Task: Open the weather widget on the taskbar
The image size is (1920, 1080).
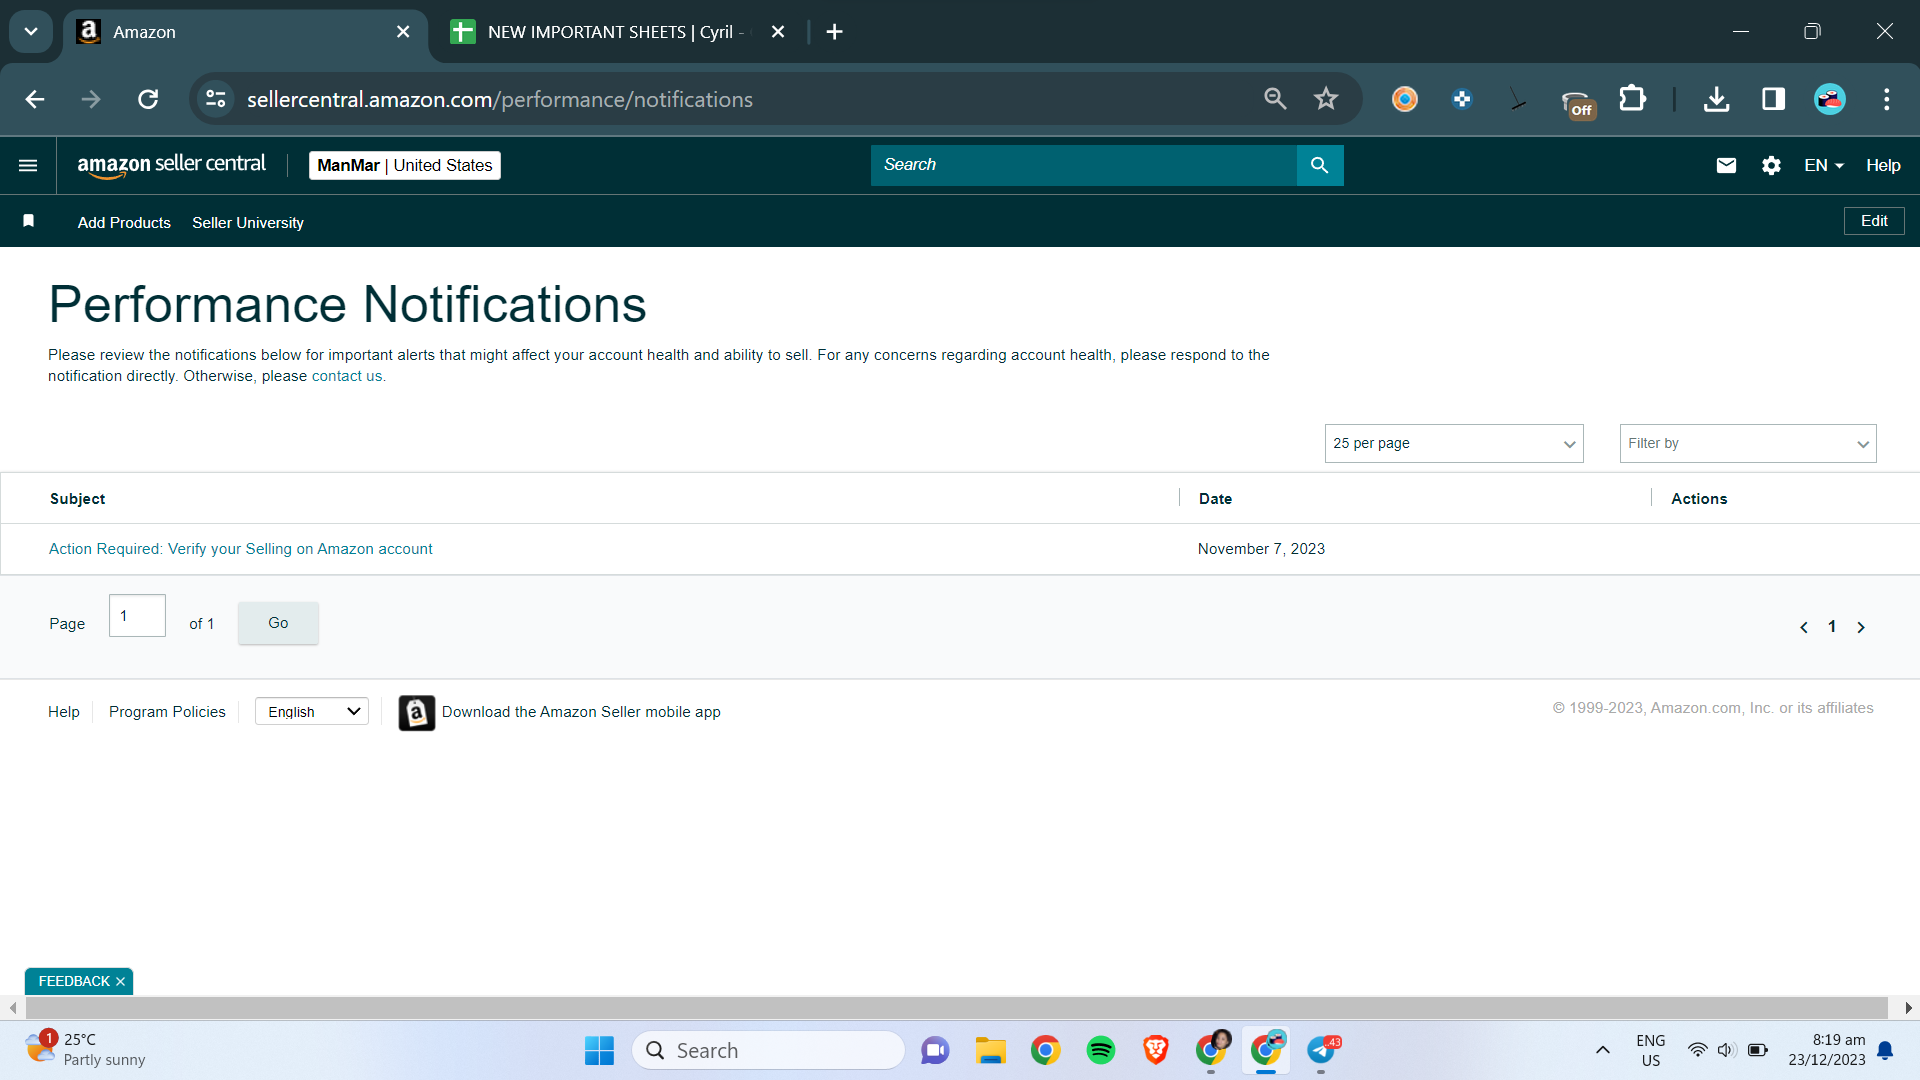Action: point(86,1050)
